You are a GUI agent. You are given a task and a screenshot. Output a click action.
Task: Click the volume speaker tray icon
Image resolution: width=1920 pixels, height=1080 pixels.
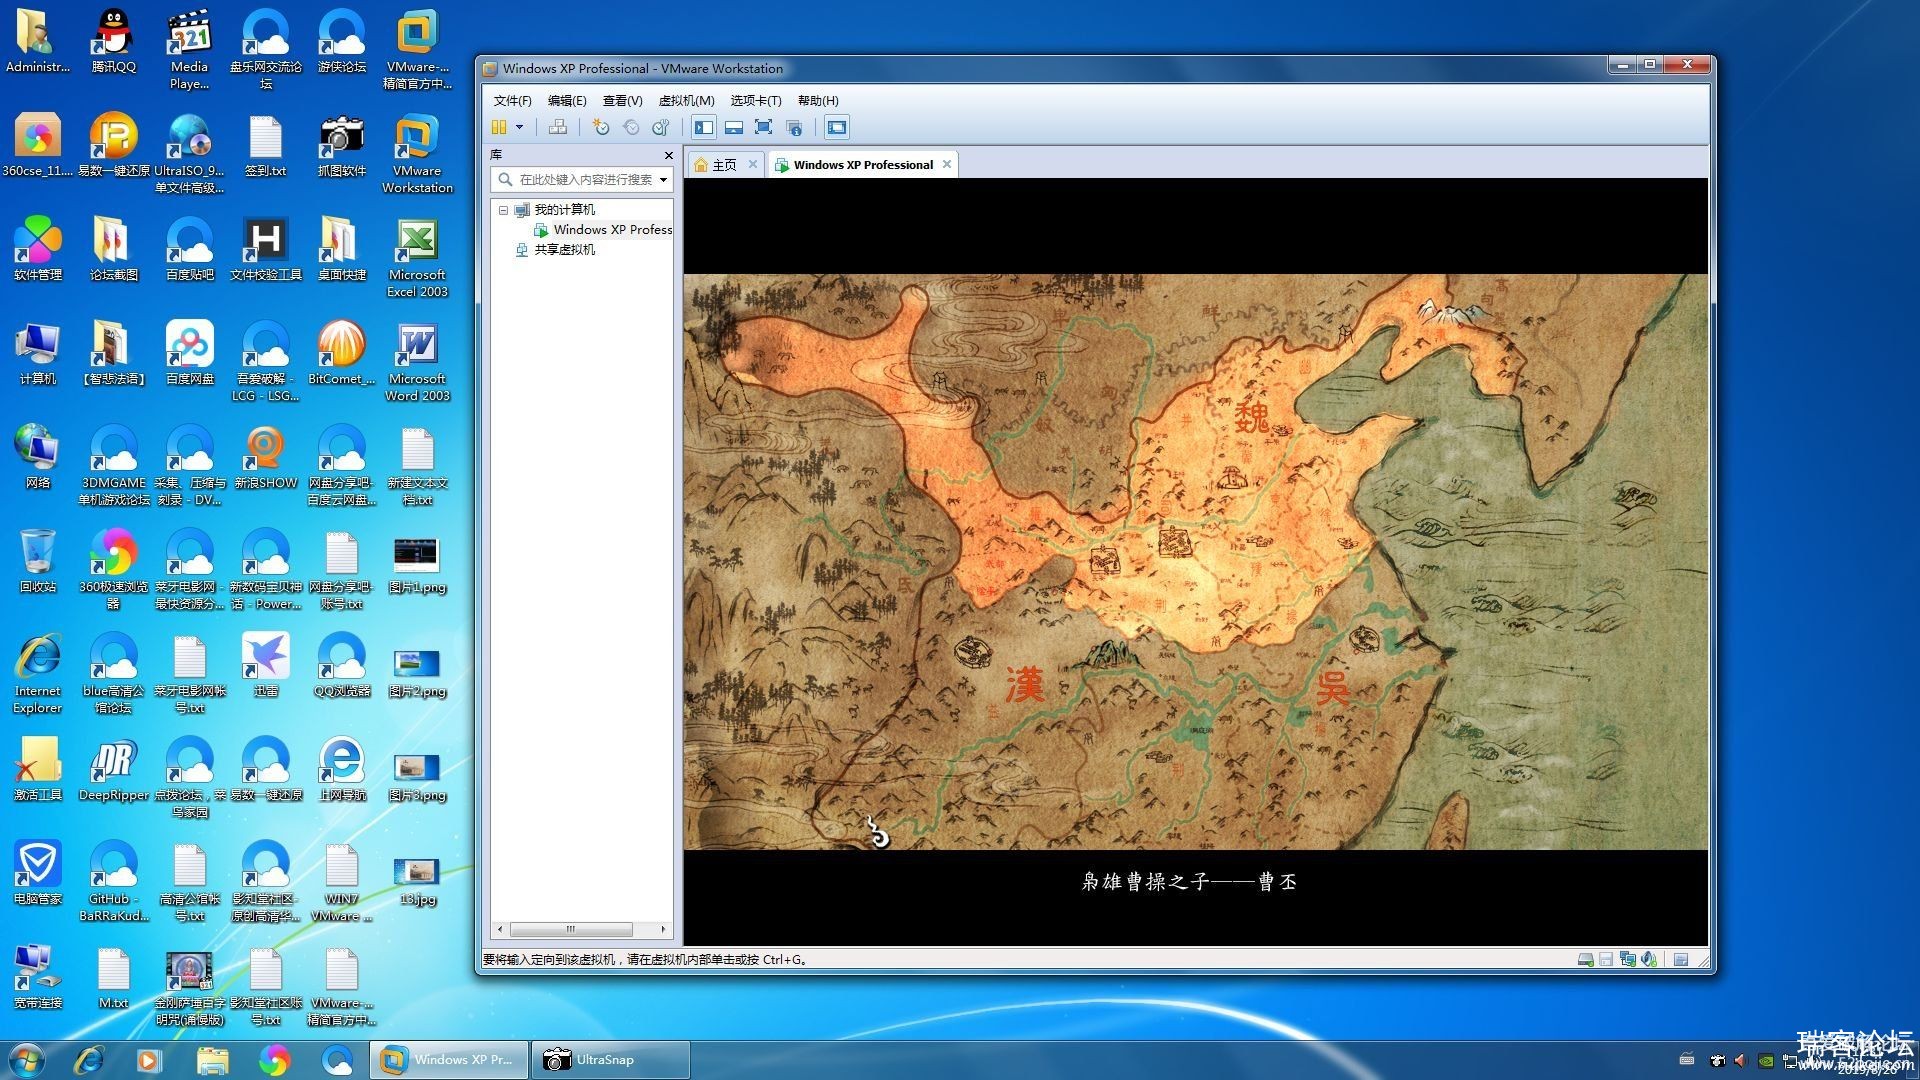tap(1740, 1060)
